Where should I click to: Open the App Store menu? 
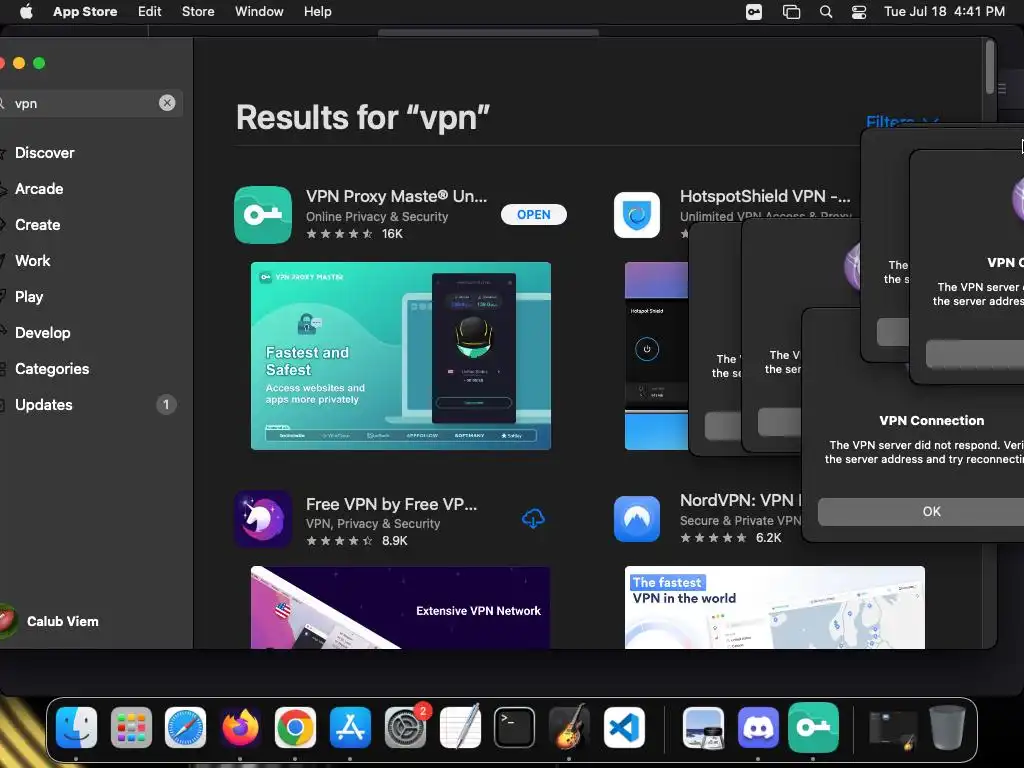tap(86, 12)
